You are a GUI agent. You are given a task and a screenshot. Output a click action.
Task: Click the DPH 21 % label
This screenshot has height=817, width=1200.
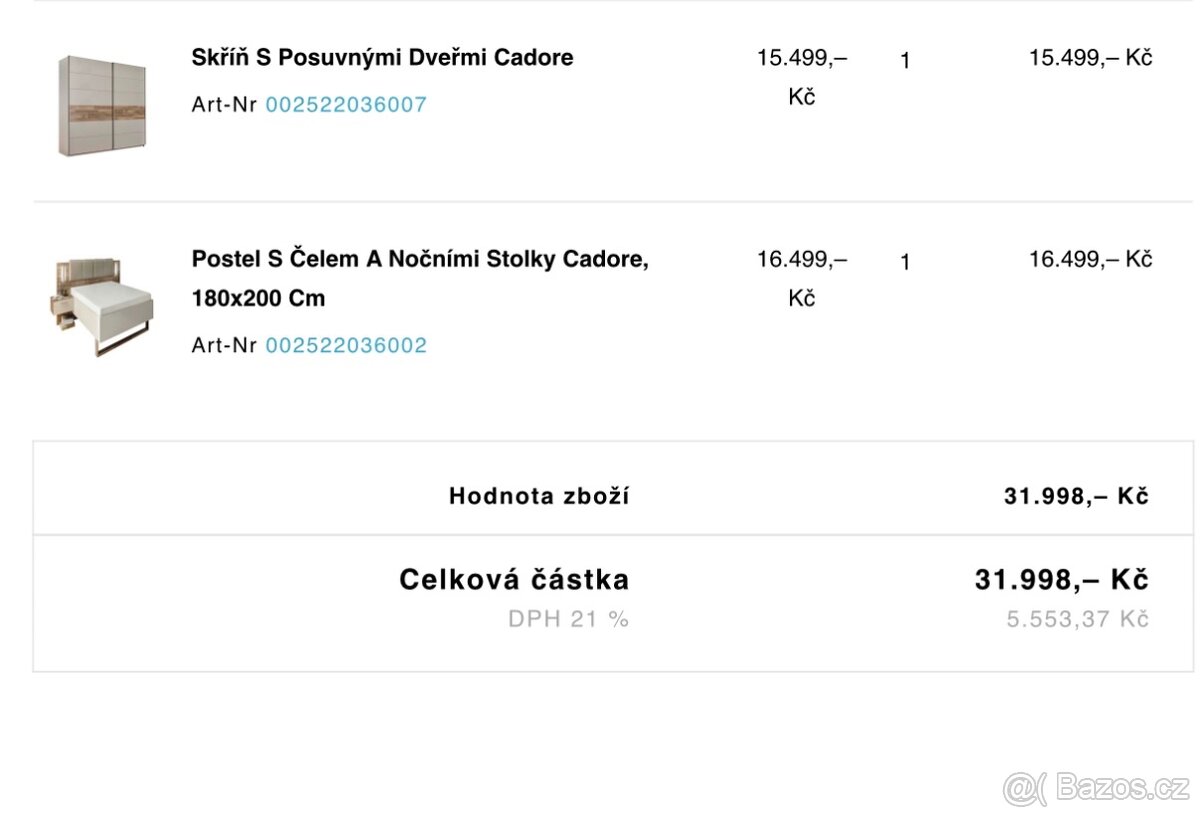pyautogui.click(x=568, y=619)
